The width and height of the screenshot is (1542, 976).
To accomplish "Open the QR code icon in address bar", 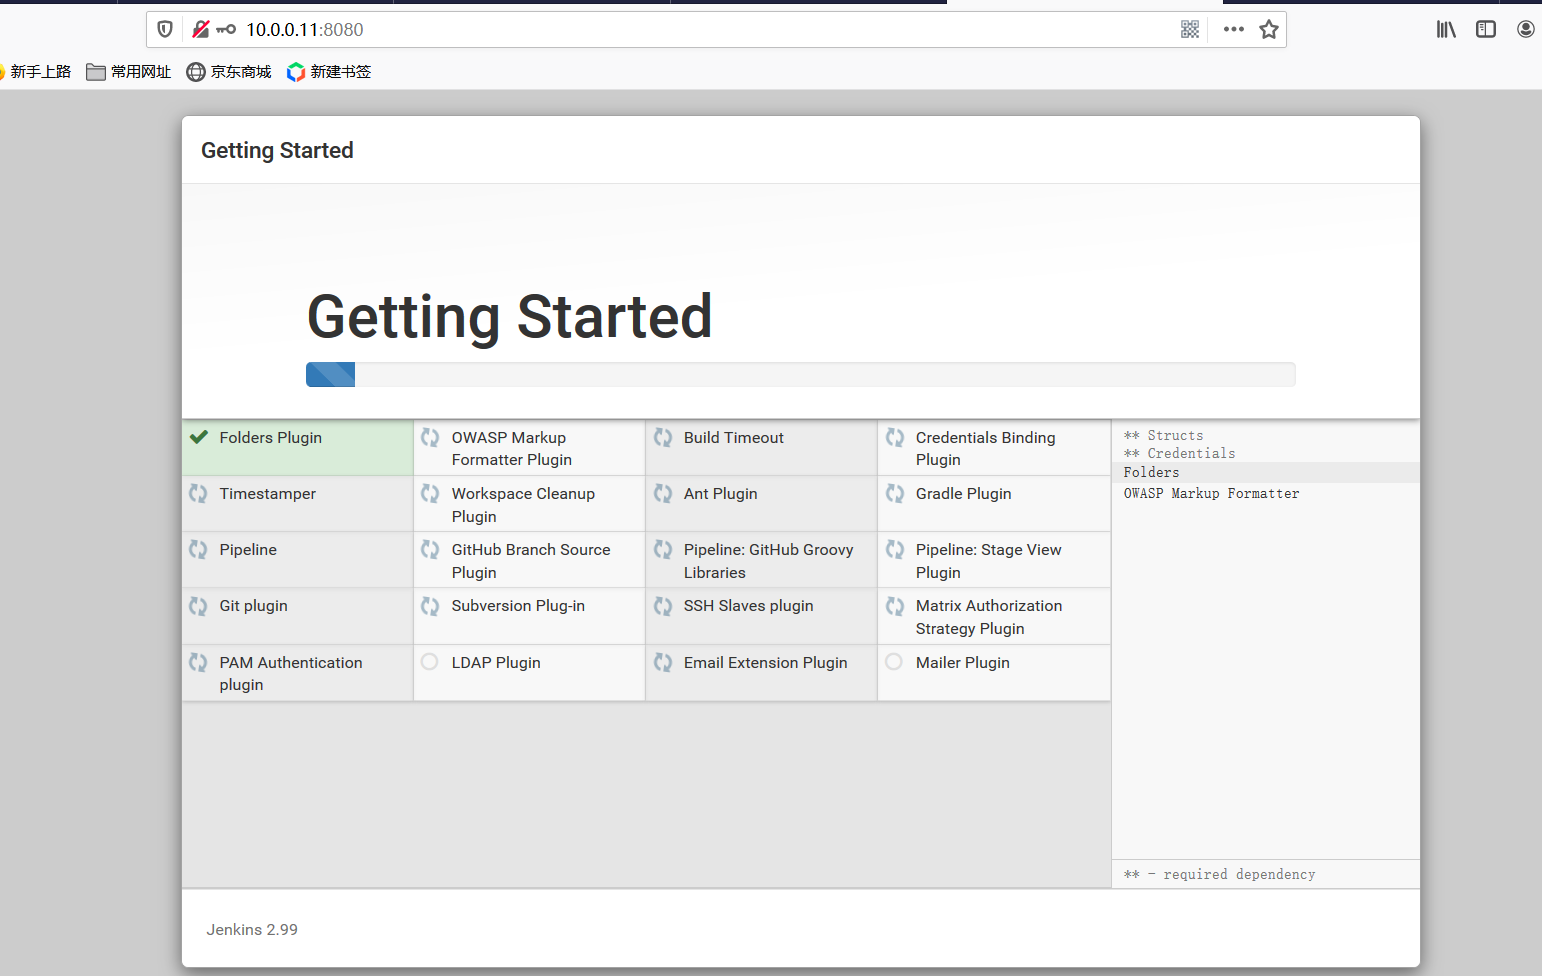I will 1190,29.
